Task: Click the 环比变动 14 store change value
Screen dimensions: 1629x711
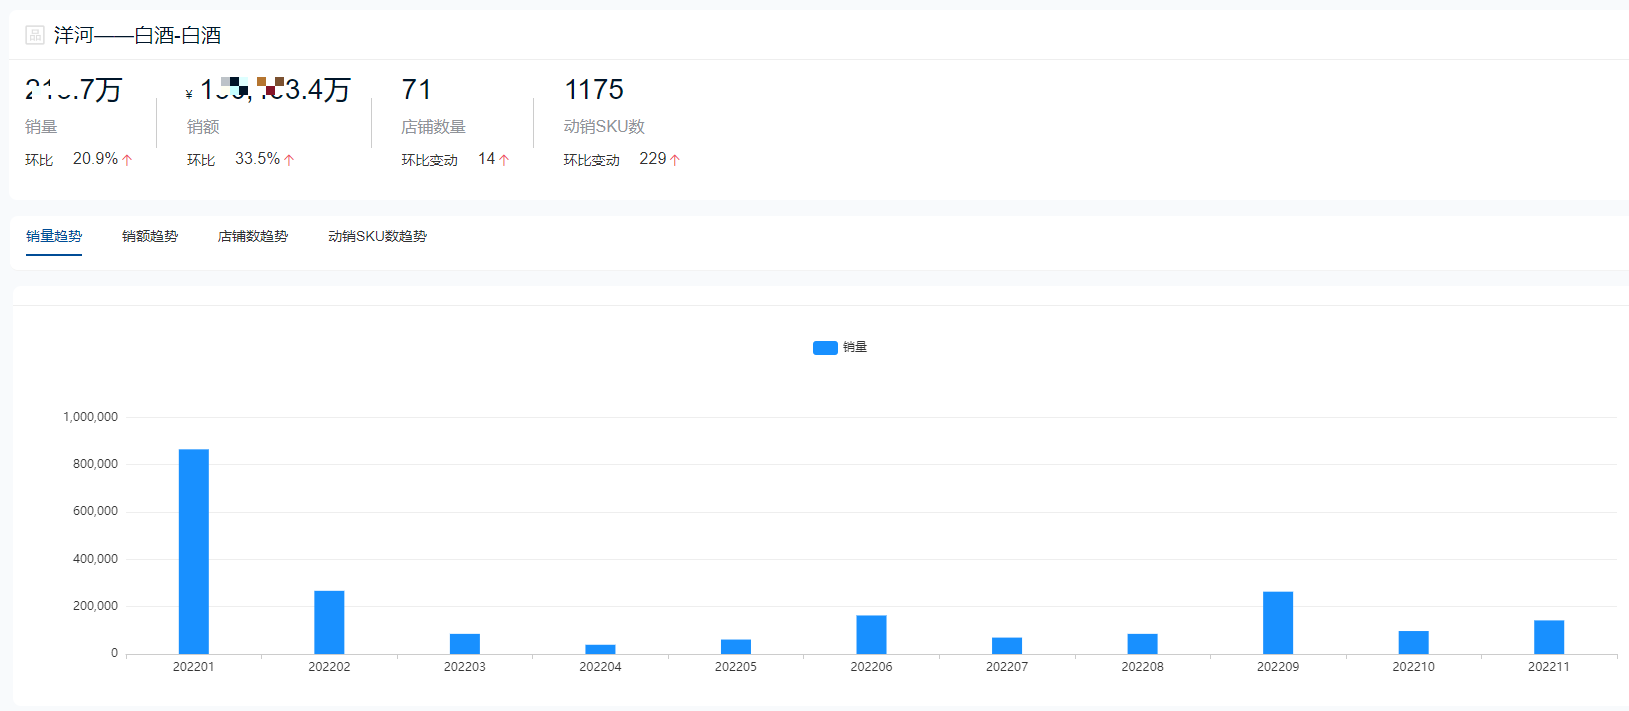Action: point(486,159)
